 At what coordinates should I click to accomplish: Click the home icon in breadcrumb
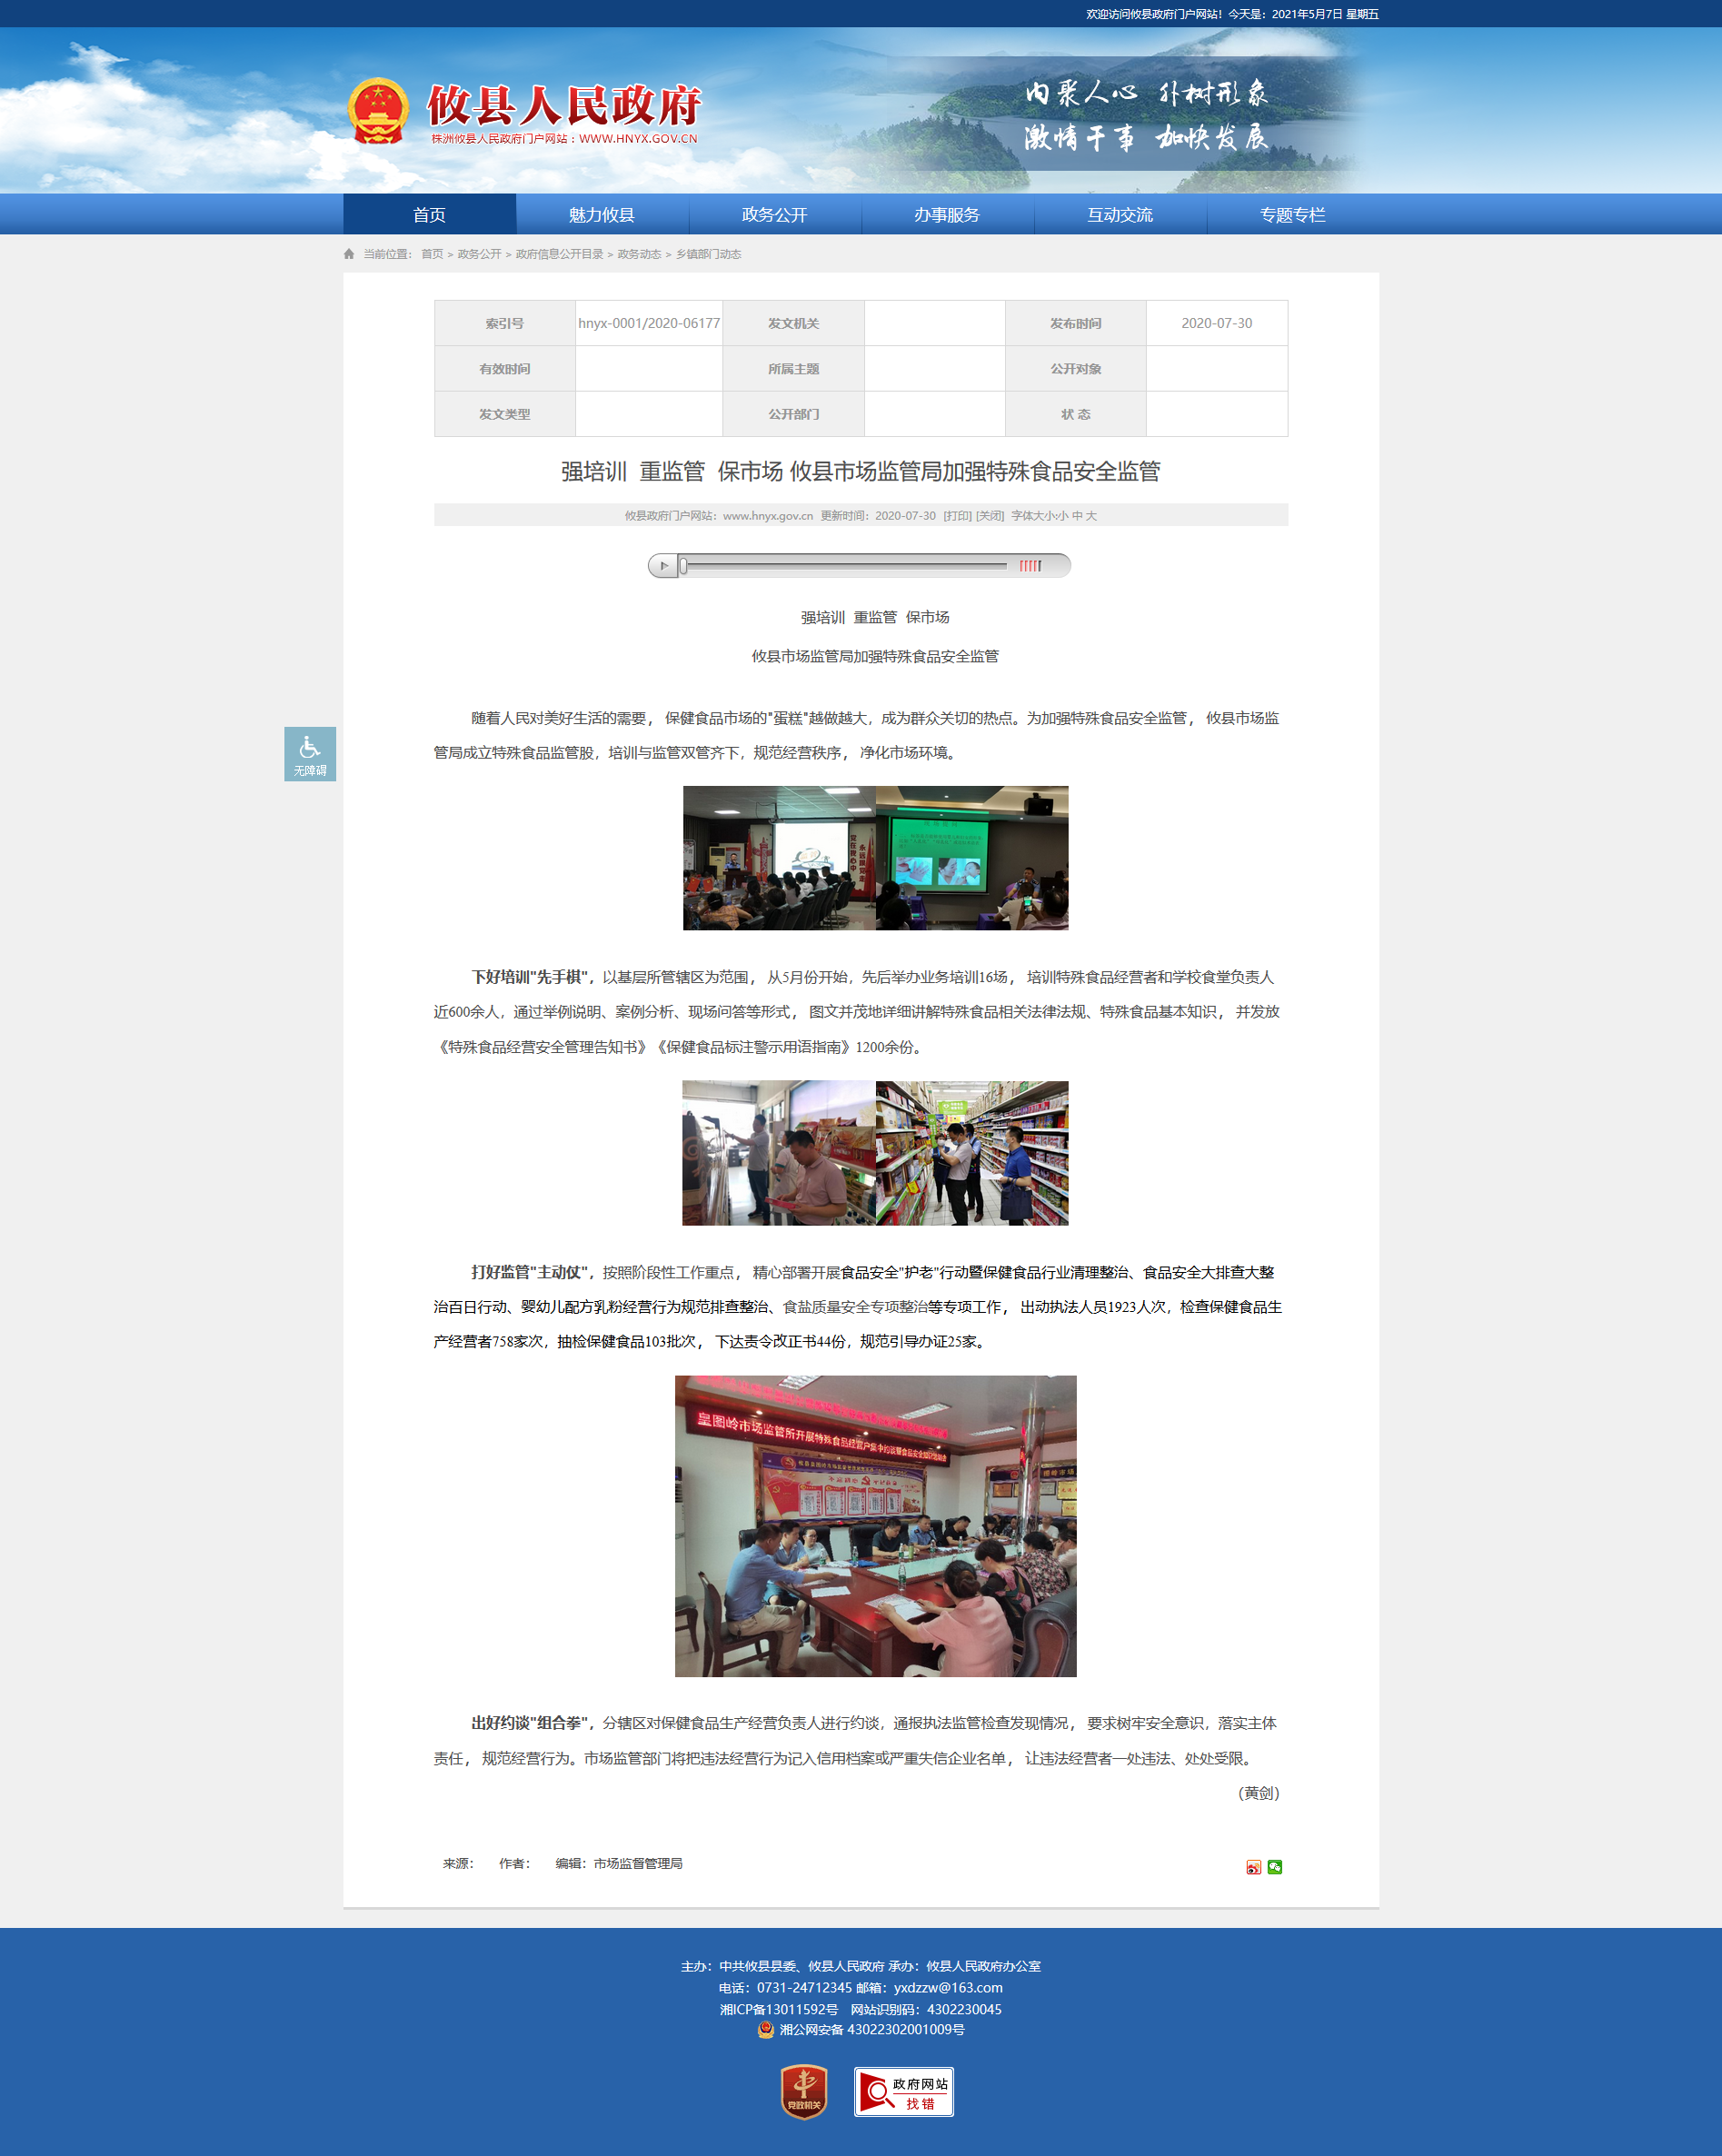click(x=349, y=254)
